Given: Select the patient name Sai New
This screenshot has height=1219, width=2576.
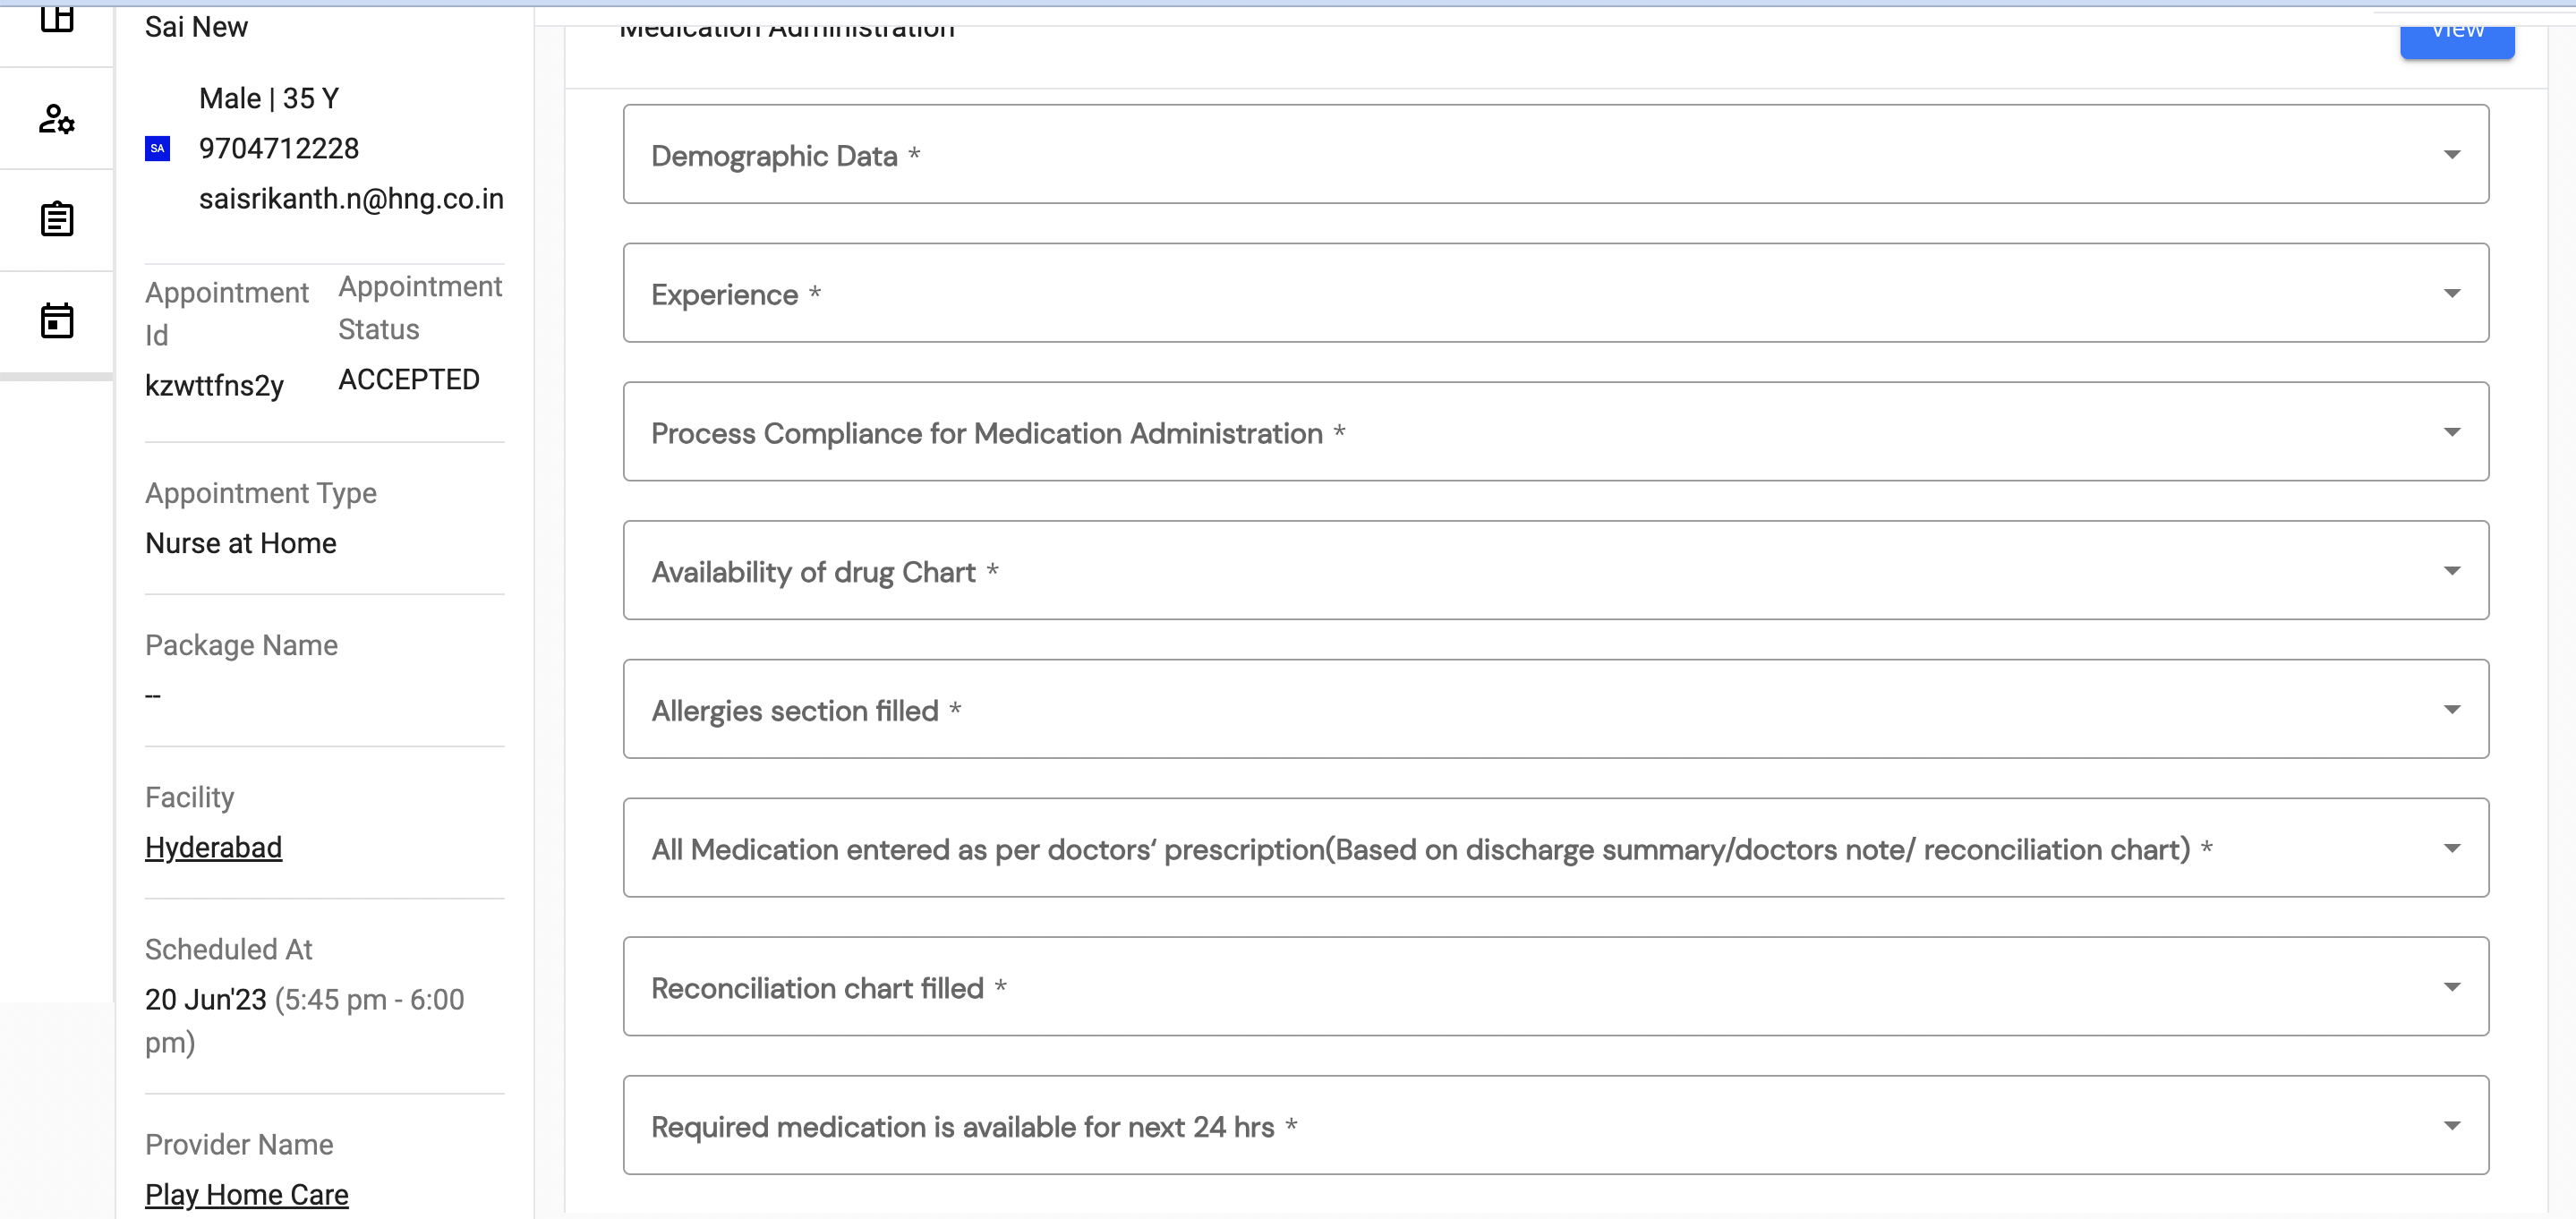Looking at the screenshot, I should click(196, 27).
